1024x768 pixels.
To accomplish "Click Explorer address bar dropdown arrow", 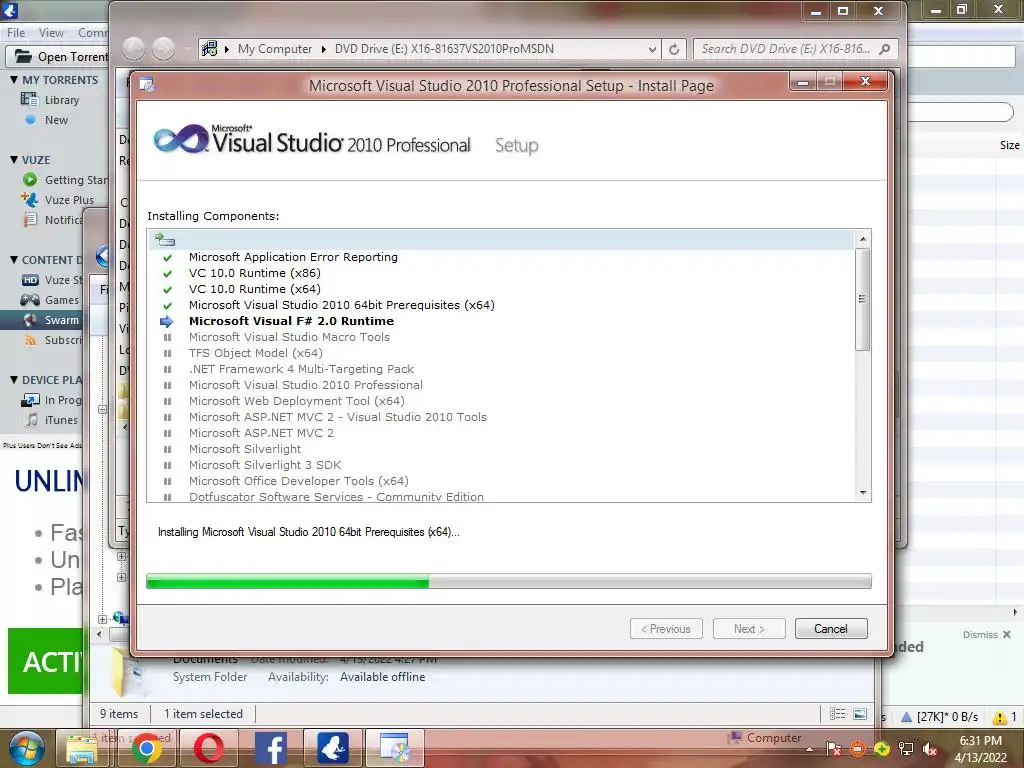I will pos(652,49).
